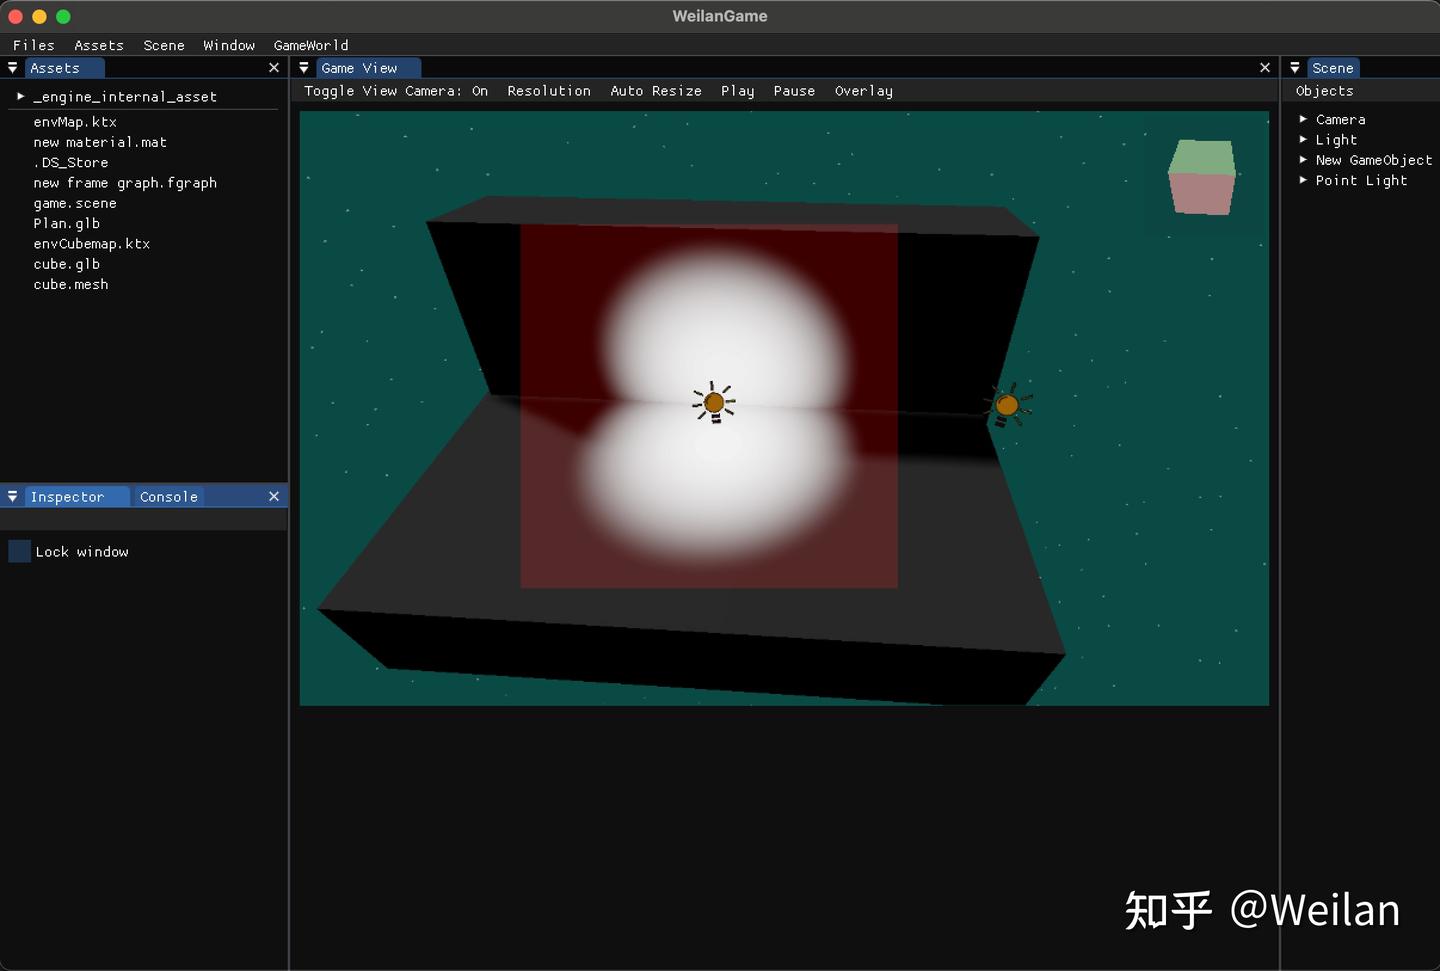Screen dimensions: 1440x971
Task: Open the Resolution settings
Action: coord(548,91)
